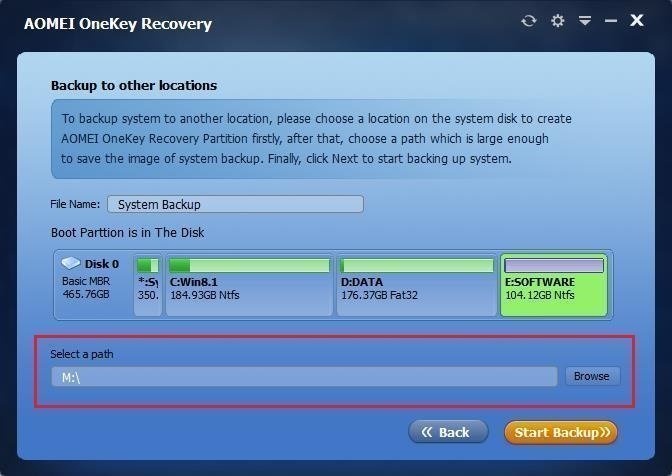Viewport: 672px width, 476px height.
Task: Click the Backup to other locations heading
Action: click(134, 85)
